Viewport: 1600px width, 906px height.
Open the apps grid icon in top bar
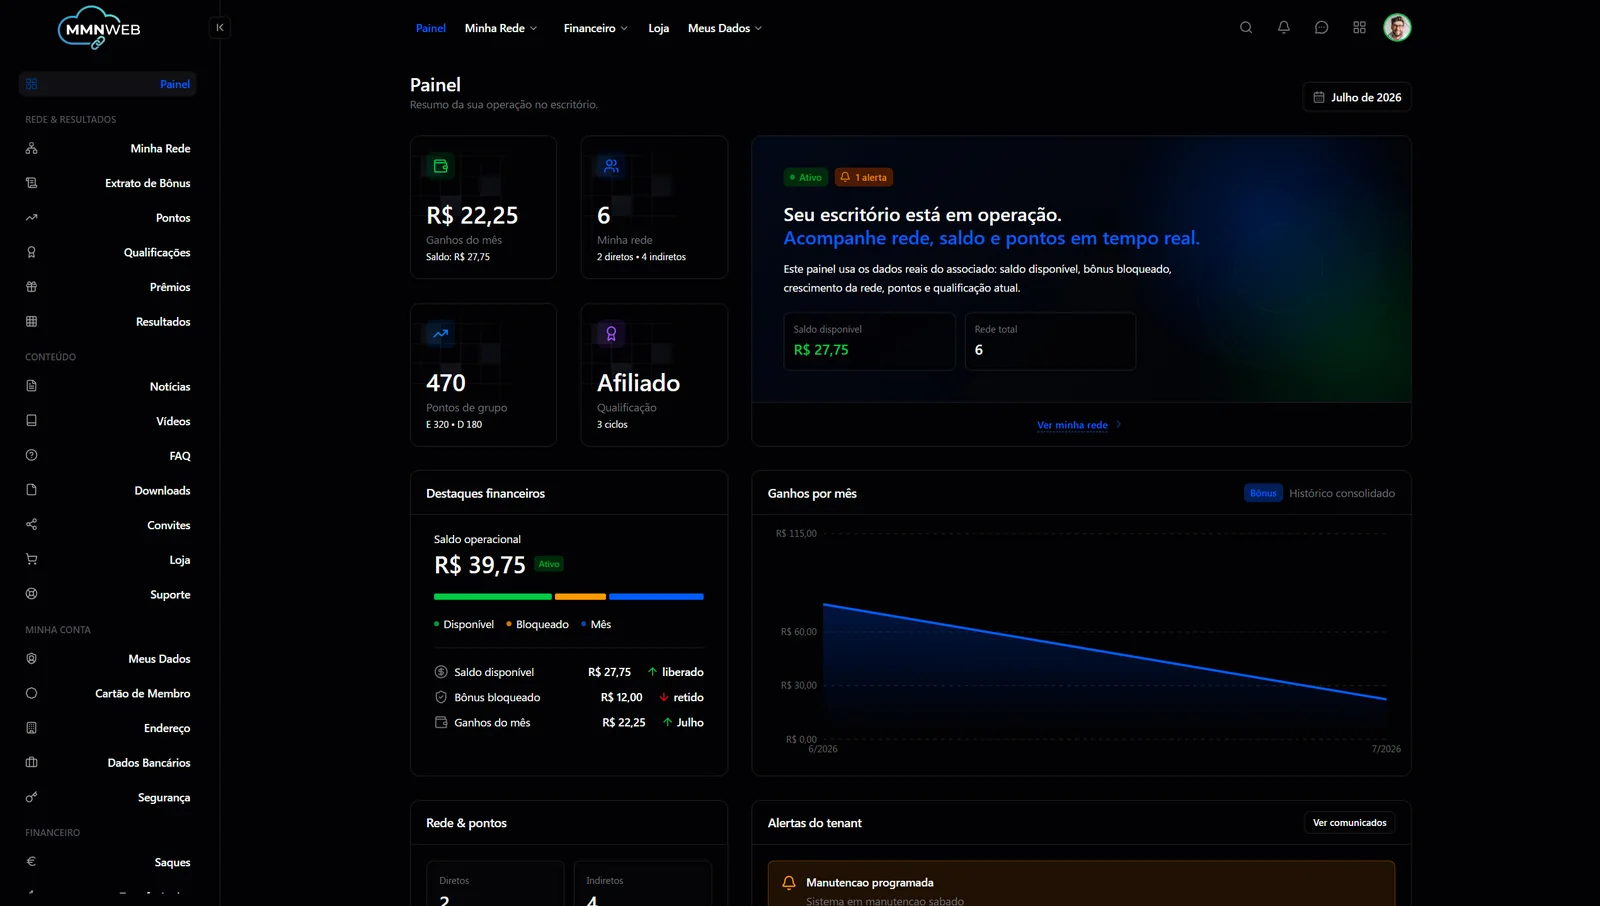coord(1359,28)
